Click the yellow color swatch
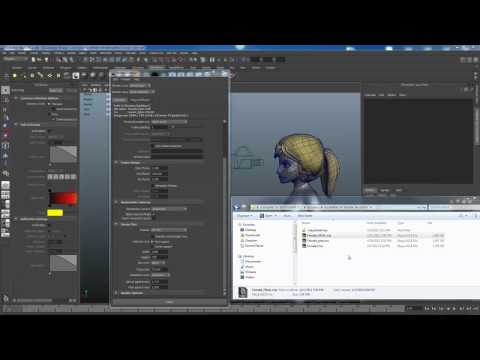This screenshot has width=480, height=360. click(55, 213)
